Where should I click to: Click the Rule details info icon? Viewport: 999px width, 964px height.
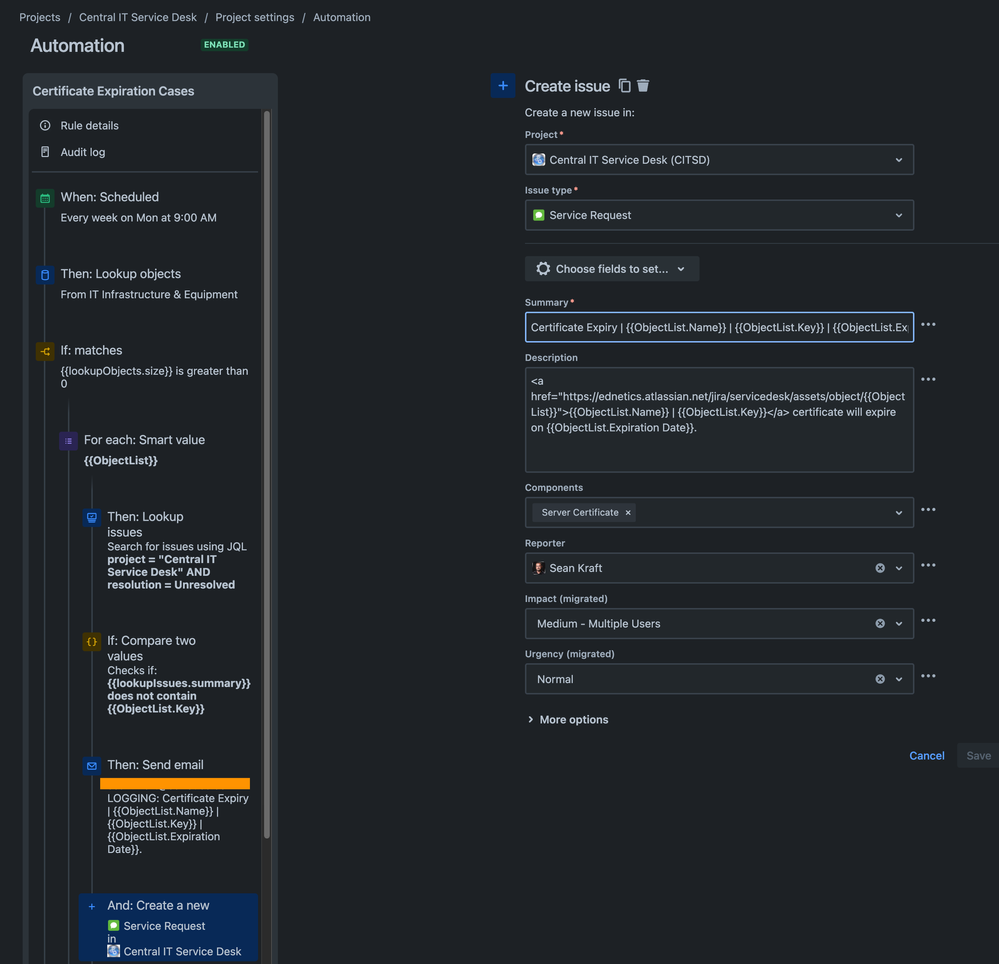(x=45, y=126)
